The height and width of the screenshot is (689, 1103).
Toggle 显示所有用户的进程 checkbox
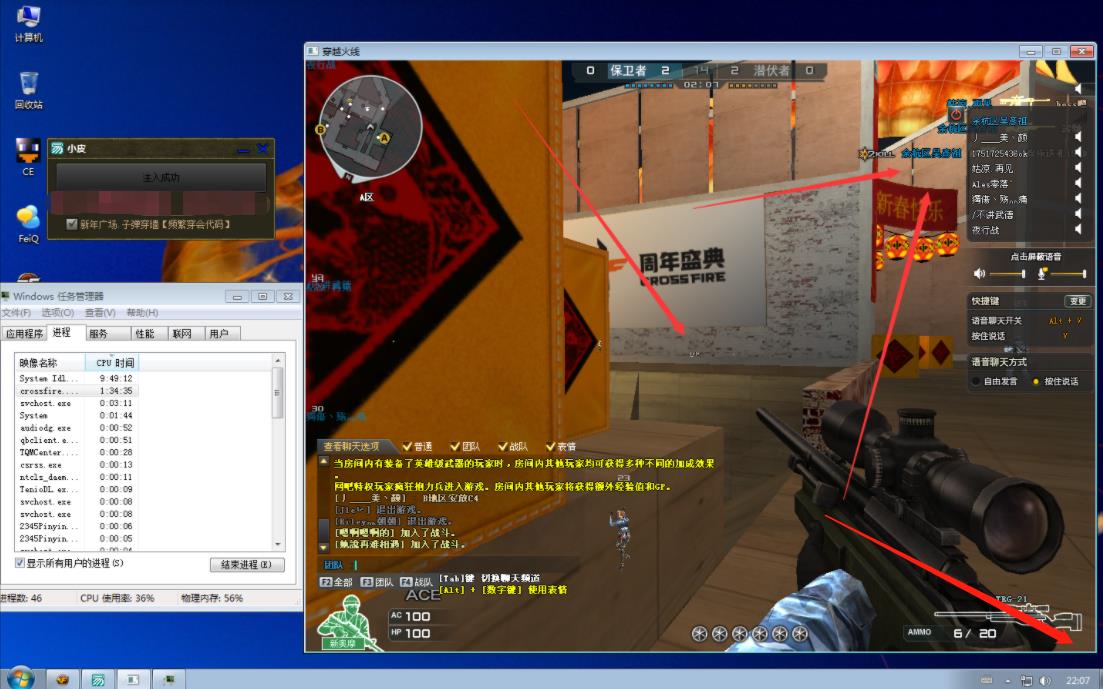(x=20, y=563)
